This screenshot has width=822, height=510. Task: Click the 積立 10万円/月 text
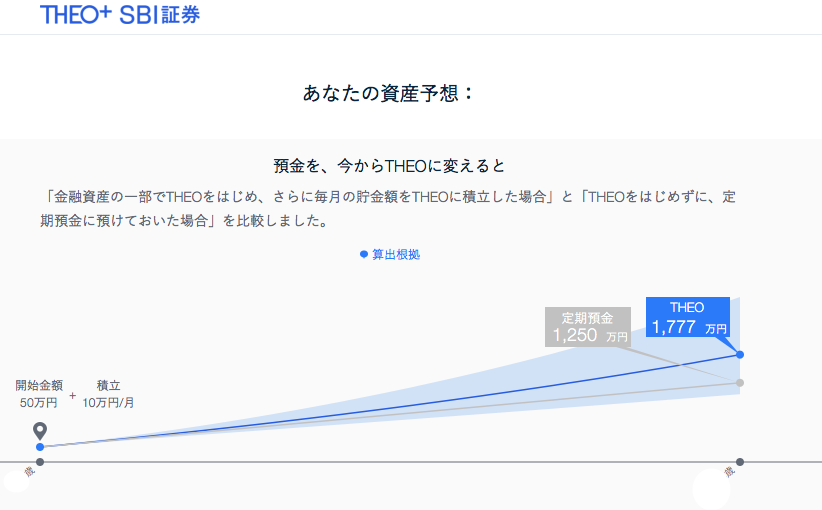108,394
